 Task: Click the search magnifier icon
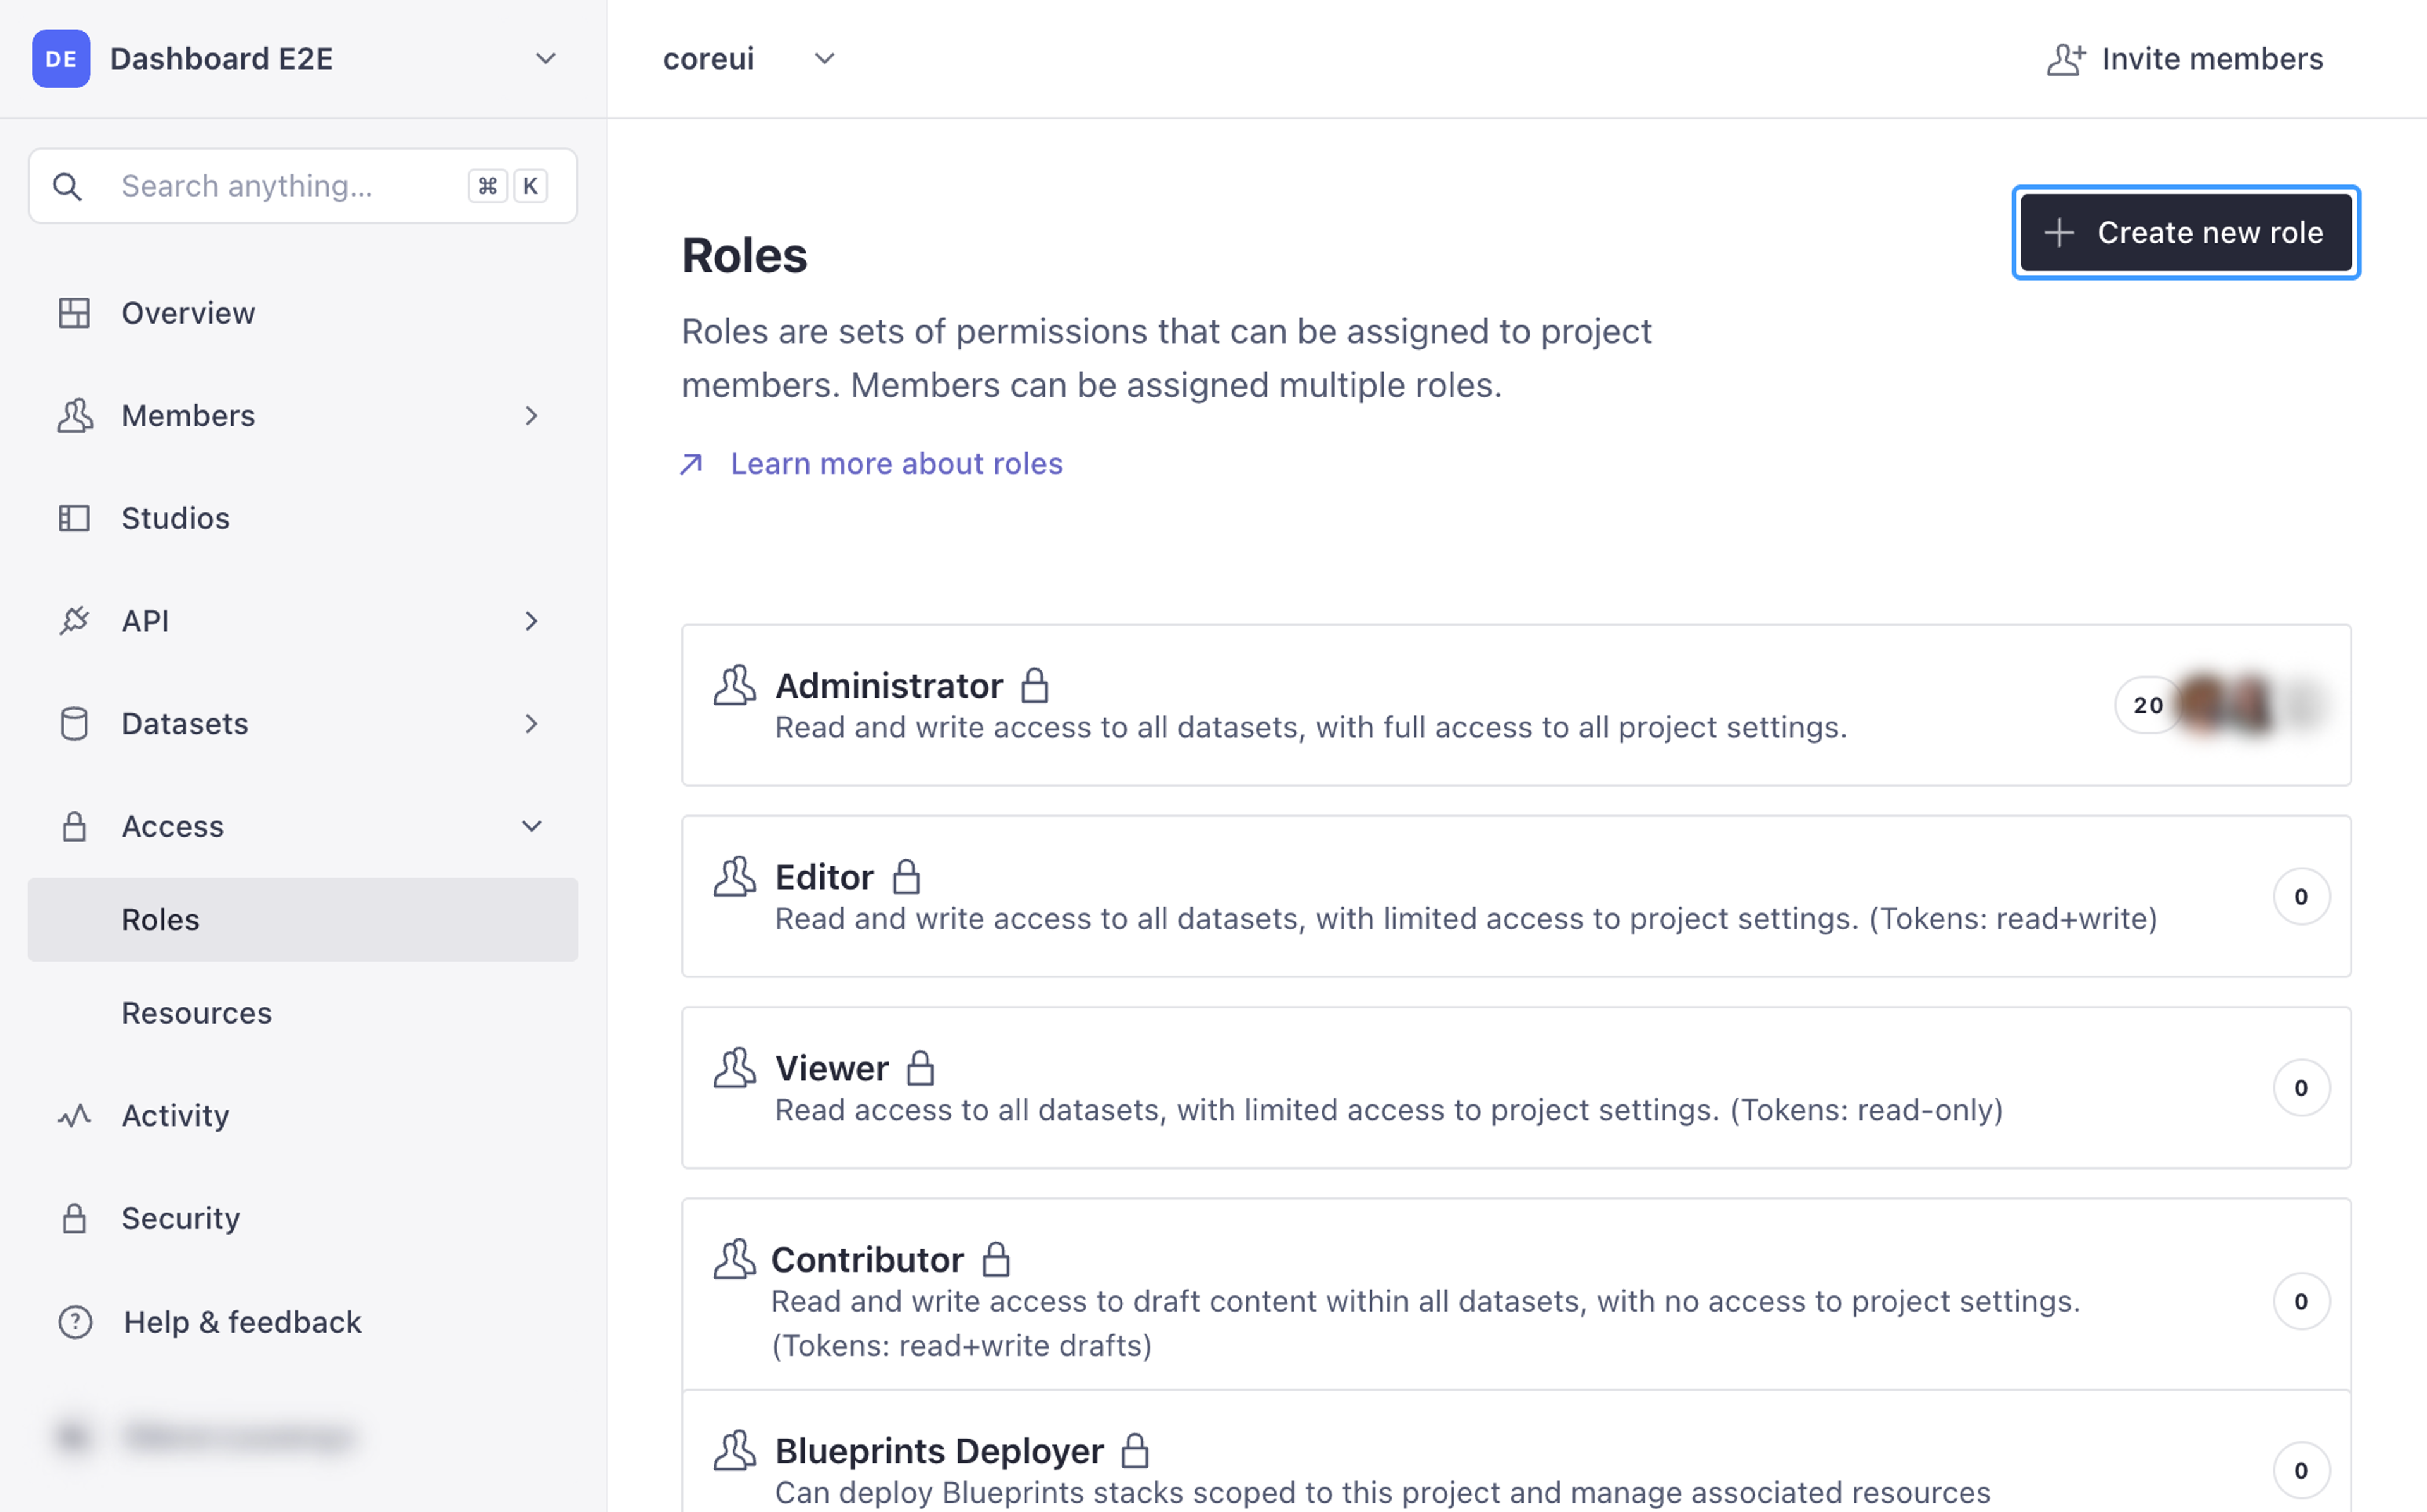(67, 186)
